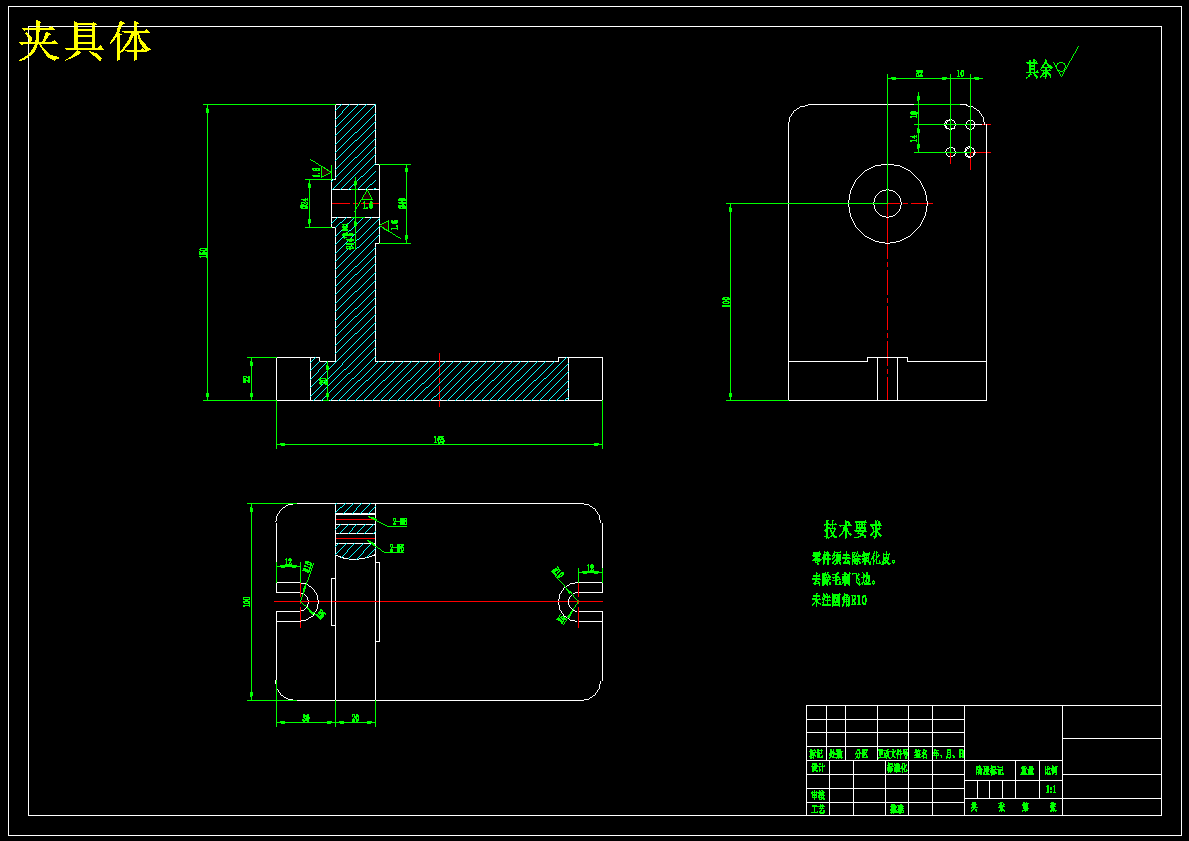The height and width of the screenshot is (841, 1189).
Task: Click the 10 hole spacing dimension at top right
Action: point(960,74)
